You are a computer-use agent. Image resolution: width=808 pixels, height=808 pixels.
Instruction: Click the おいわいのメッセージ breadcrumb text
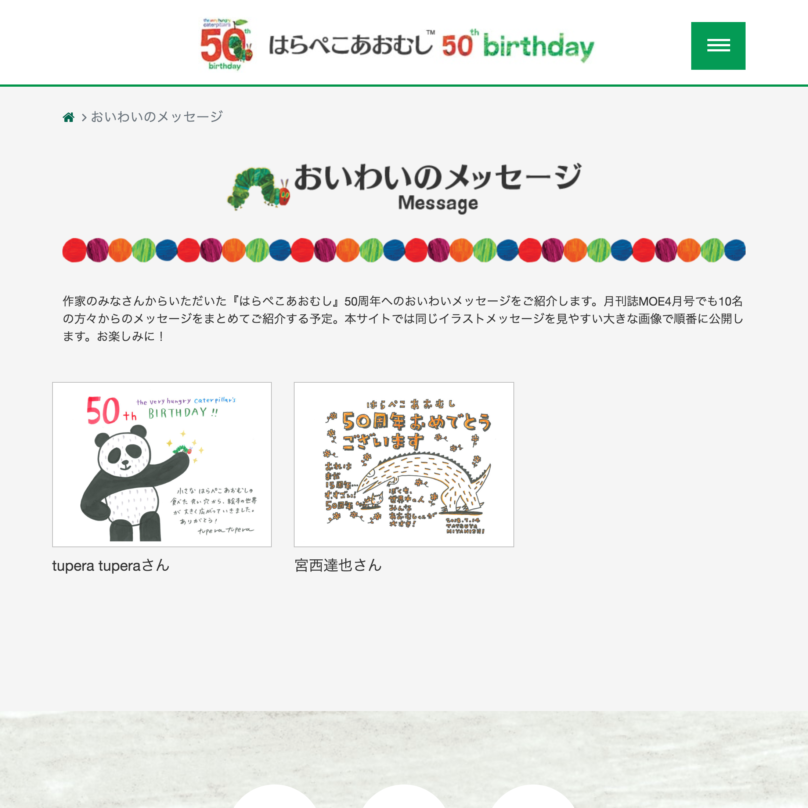pos(157,117)
